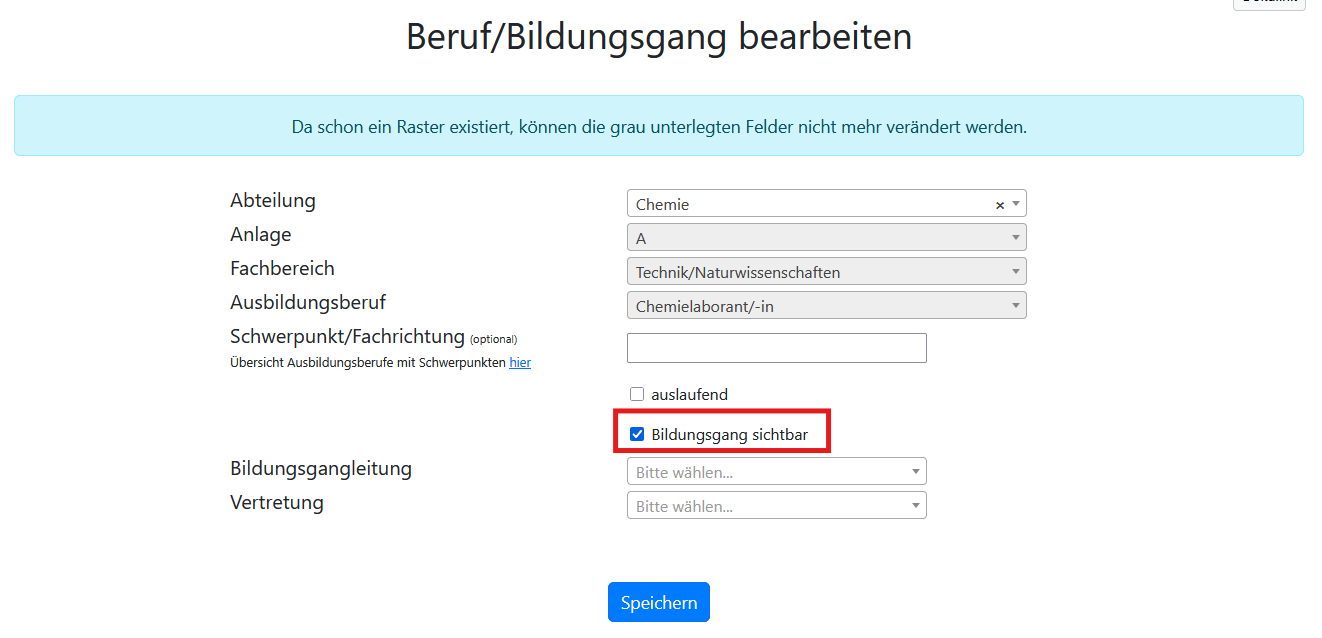1322x638 pixels.
Task: Uncheck the Bildungsgang sichtbar checkbox
Action: [x=637, y=434]
